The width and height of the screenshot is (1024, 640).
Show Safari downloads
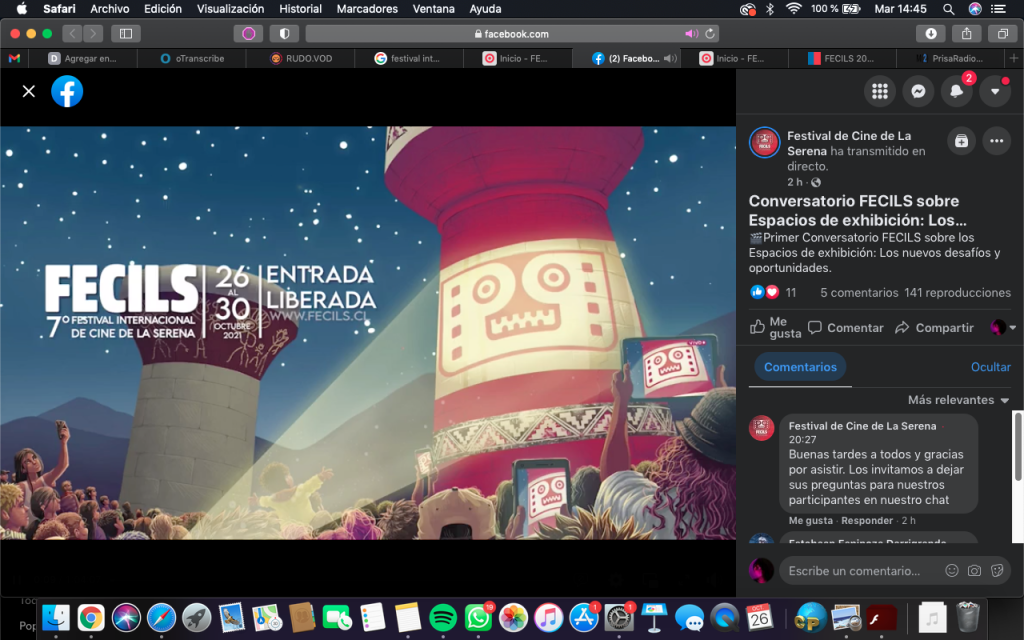tap(931, 33)
